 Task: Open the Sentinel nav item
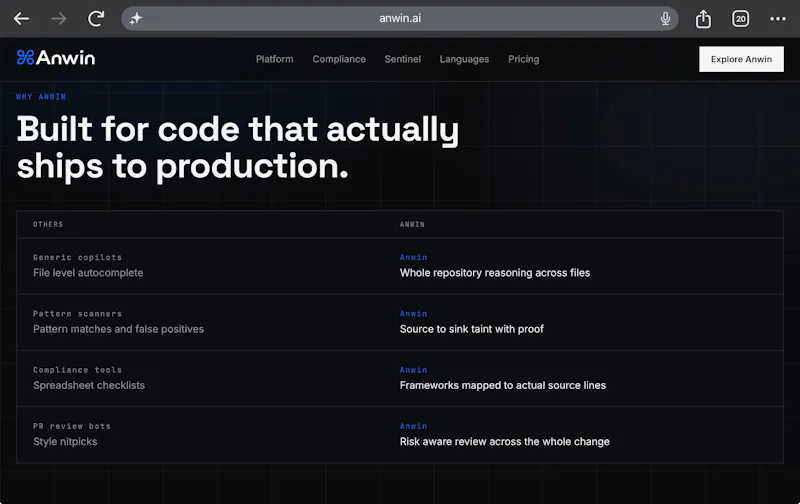click(403, 59)
